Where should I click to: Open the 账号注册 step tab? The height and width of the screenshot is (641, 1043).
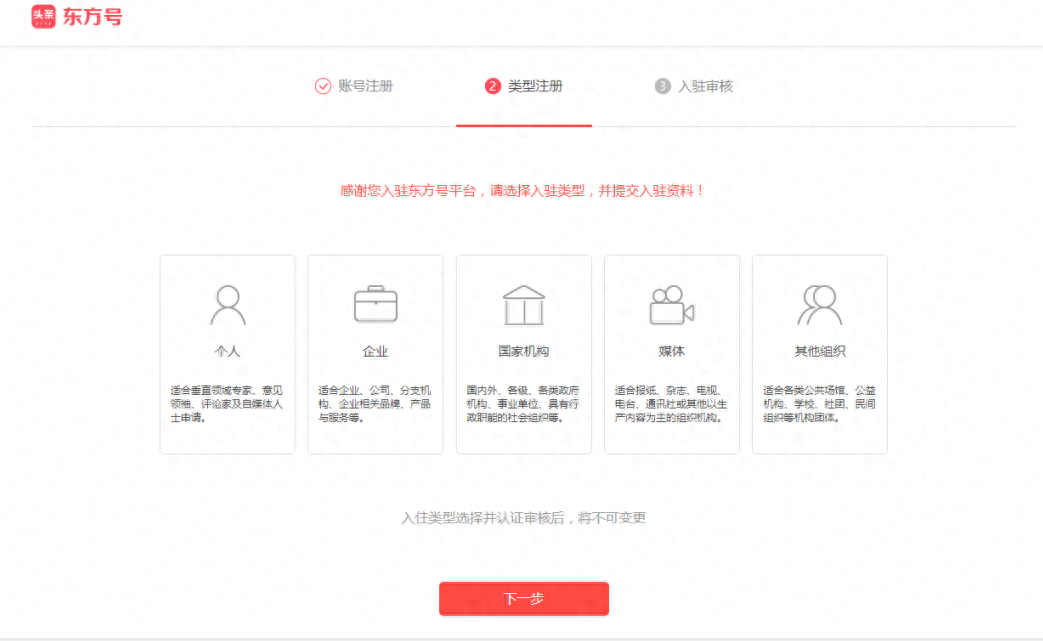[365, 86]
